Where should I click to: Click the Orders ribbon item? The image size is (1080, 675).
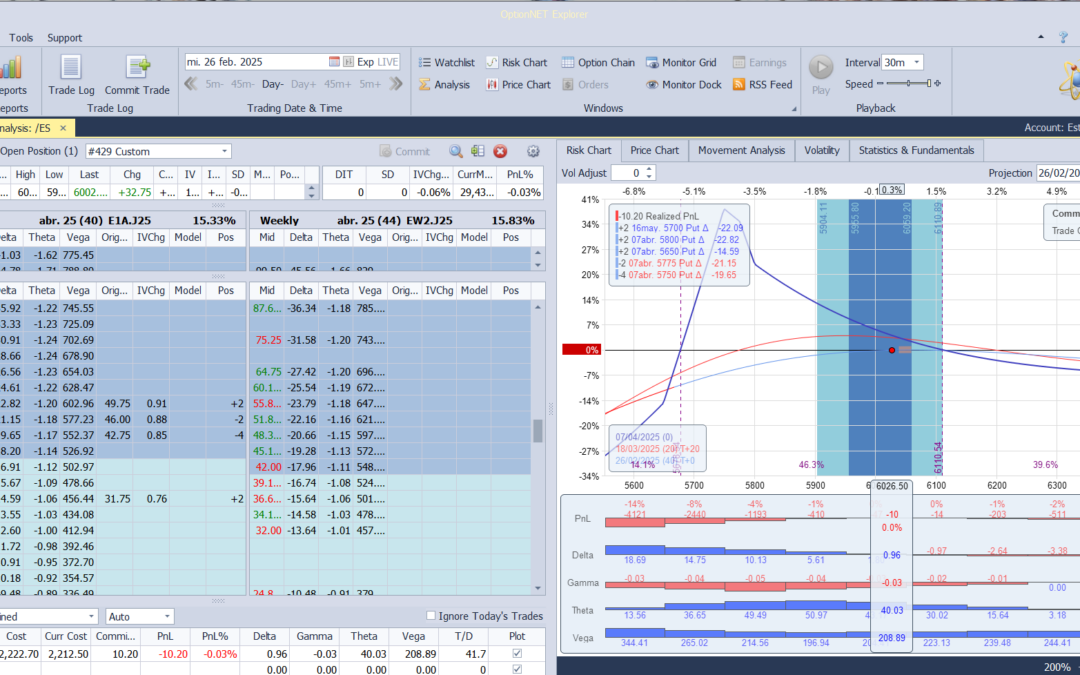pos(585,85)
